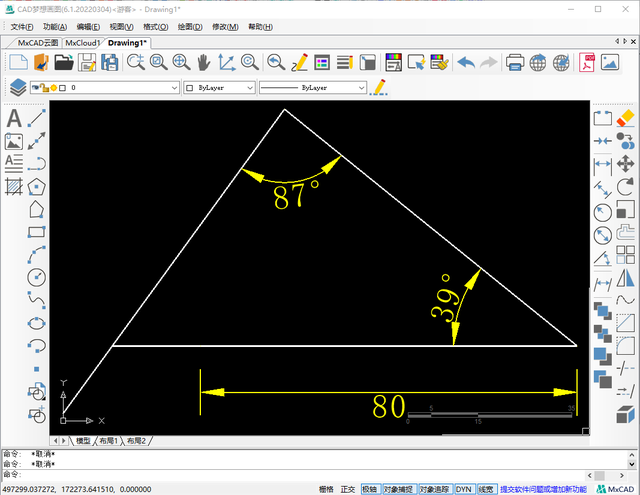Select the Line drawing tool
This screenshot has height=495, width=640.
(37, 118)
